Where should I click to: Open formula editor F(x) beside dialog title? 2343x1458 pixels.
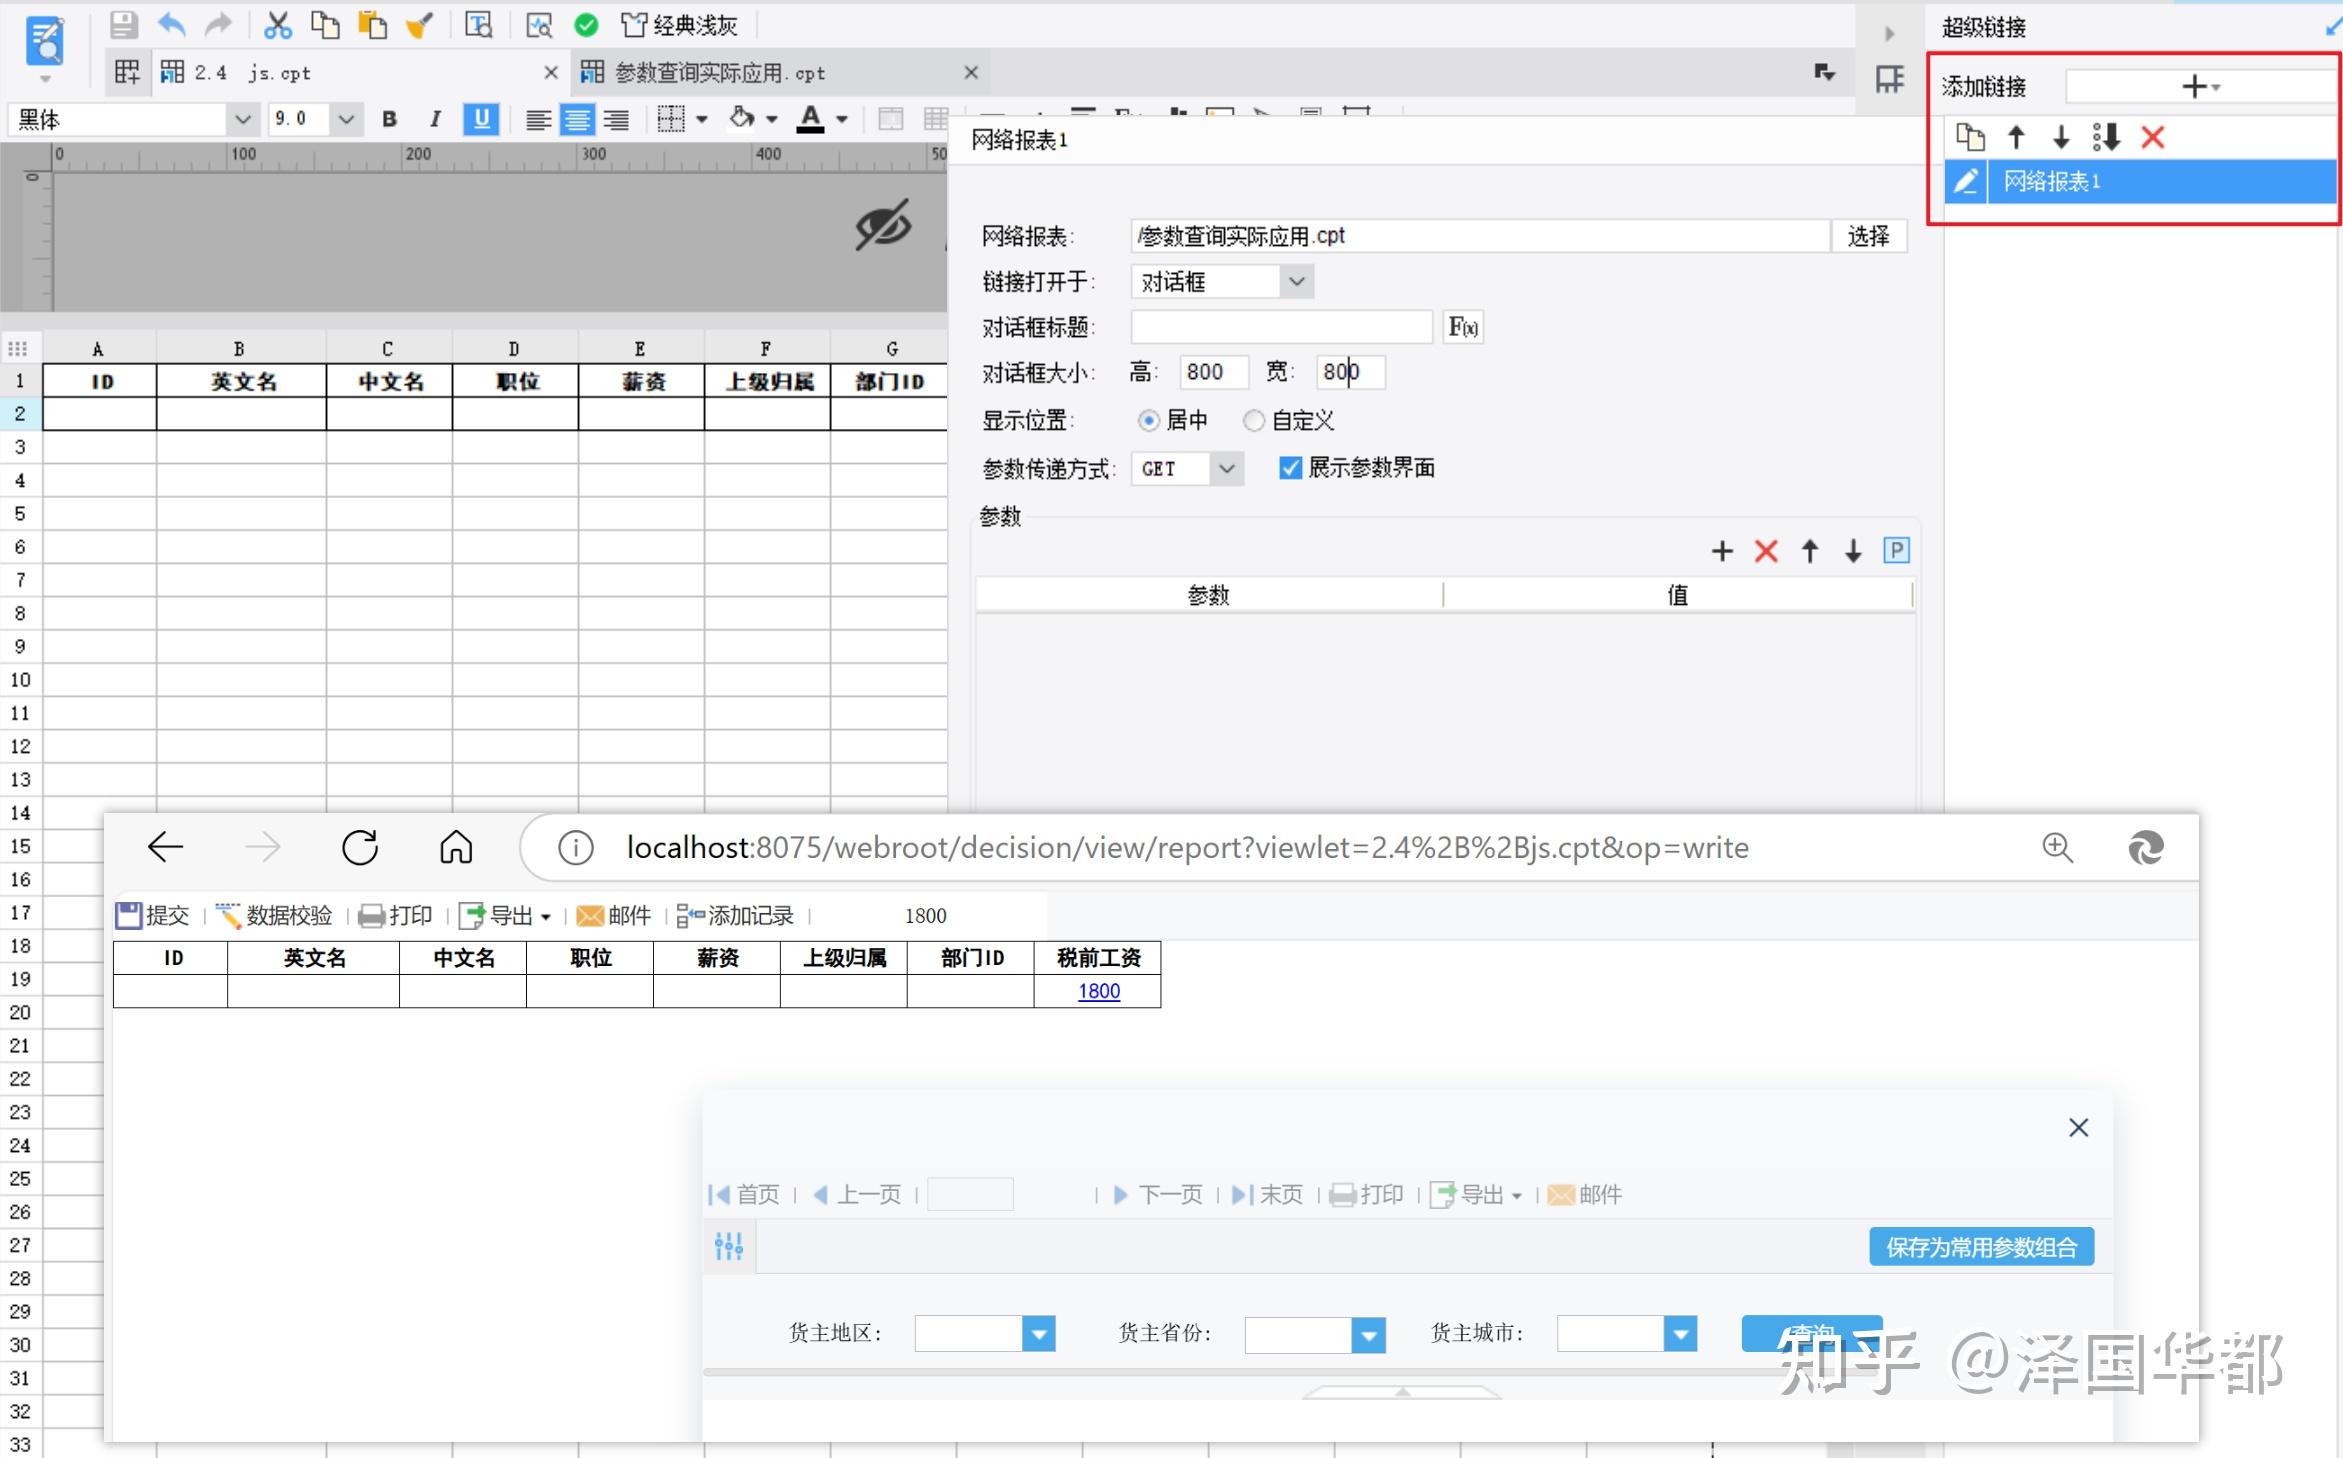[x=1462, y=327]
